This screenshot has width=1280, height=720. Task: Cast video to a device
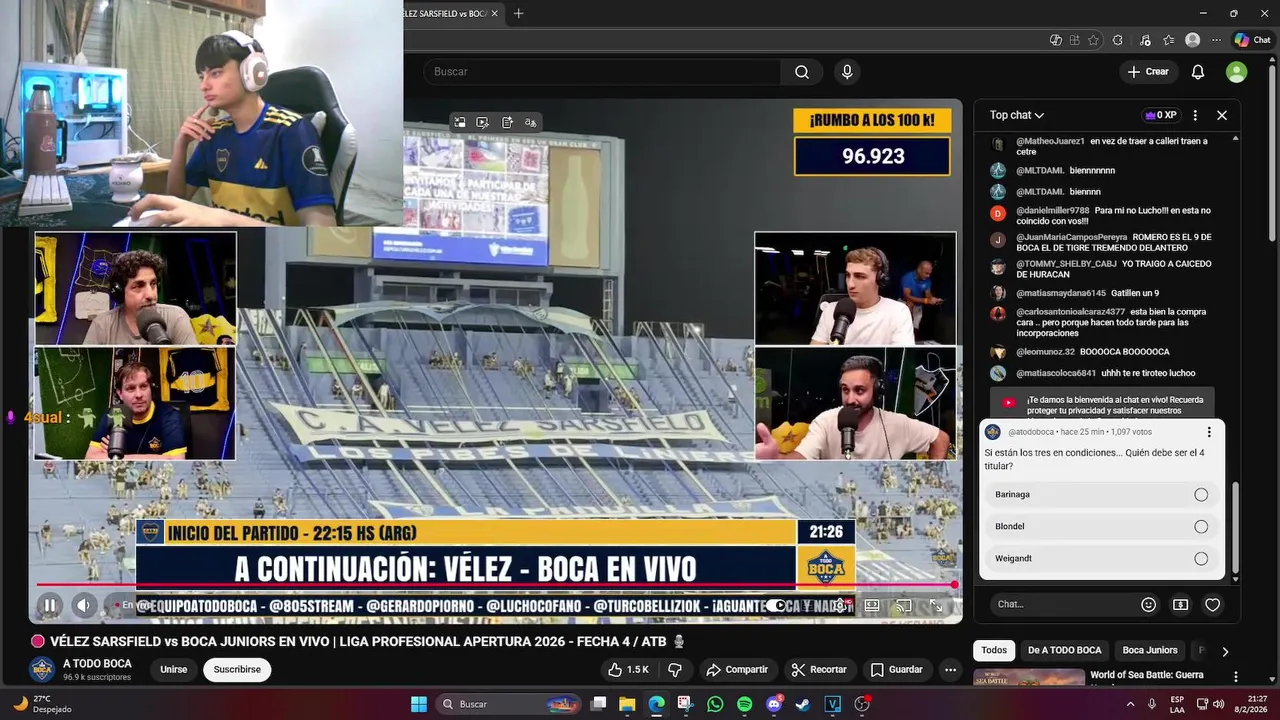(x=903, y=605)
